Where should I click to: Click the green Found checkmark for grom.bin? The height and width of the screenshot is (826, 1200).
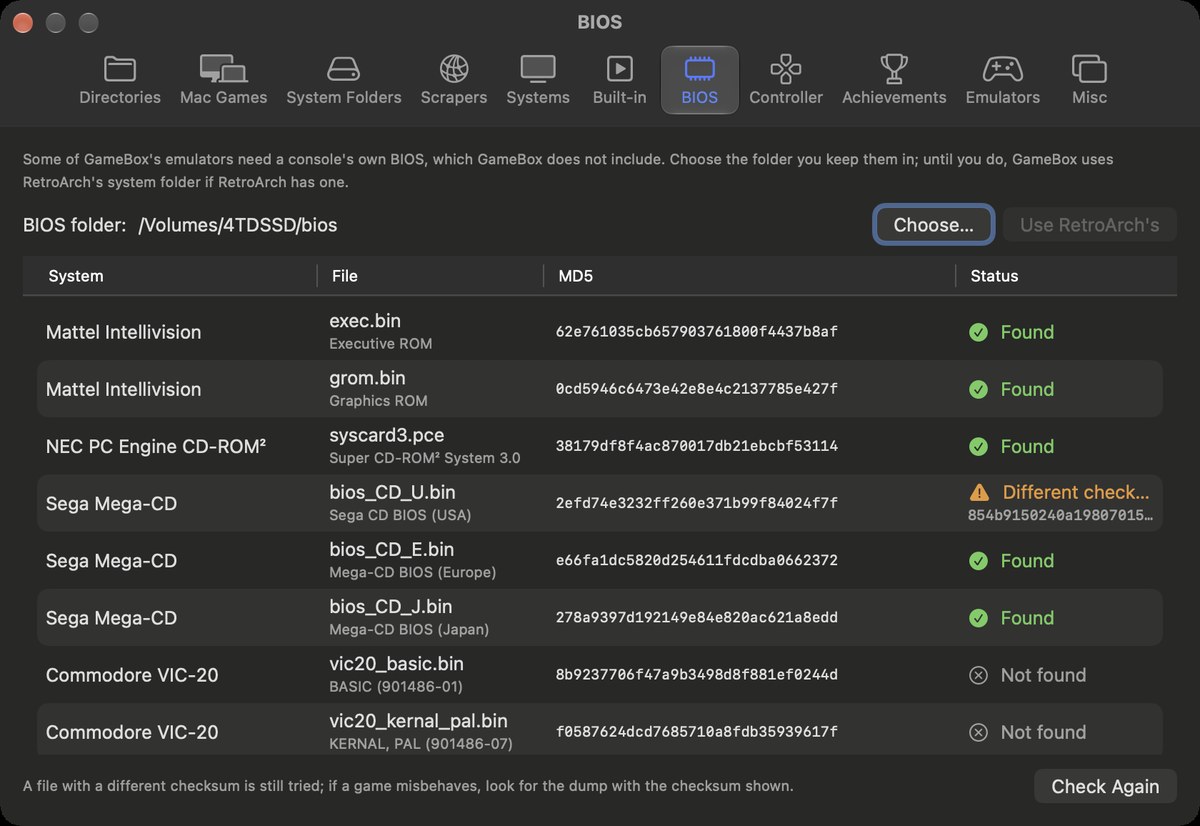979,389
